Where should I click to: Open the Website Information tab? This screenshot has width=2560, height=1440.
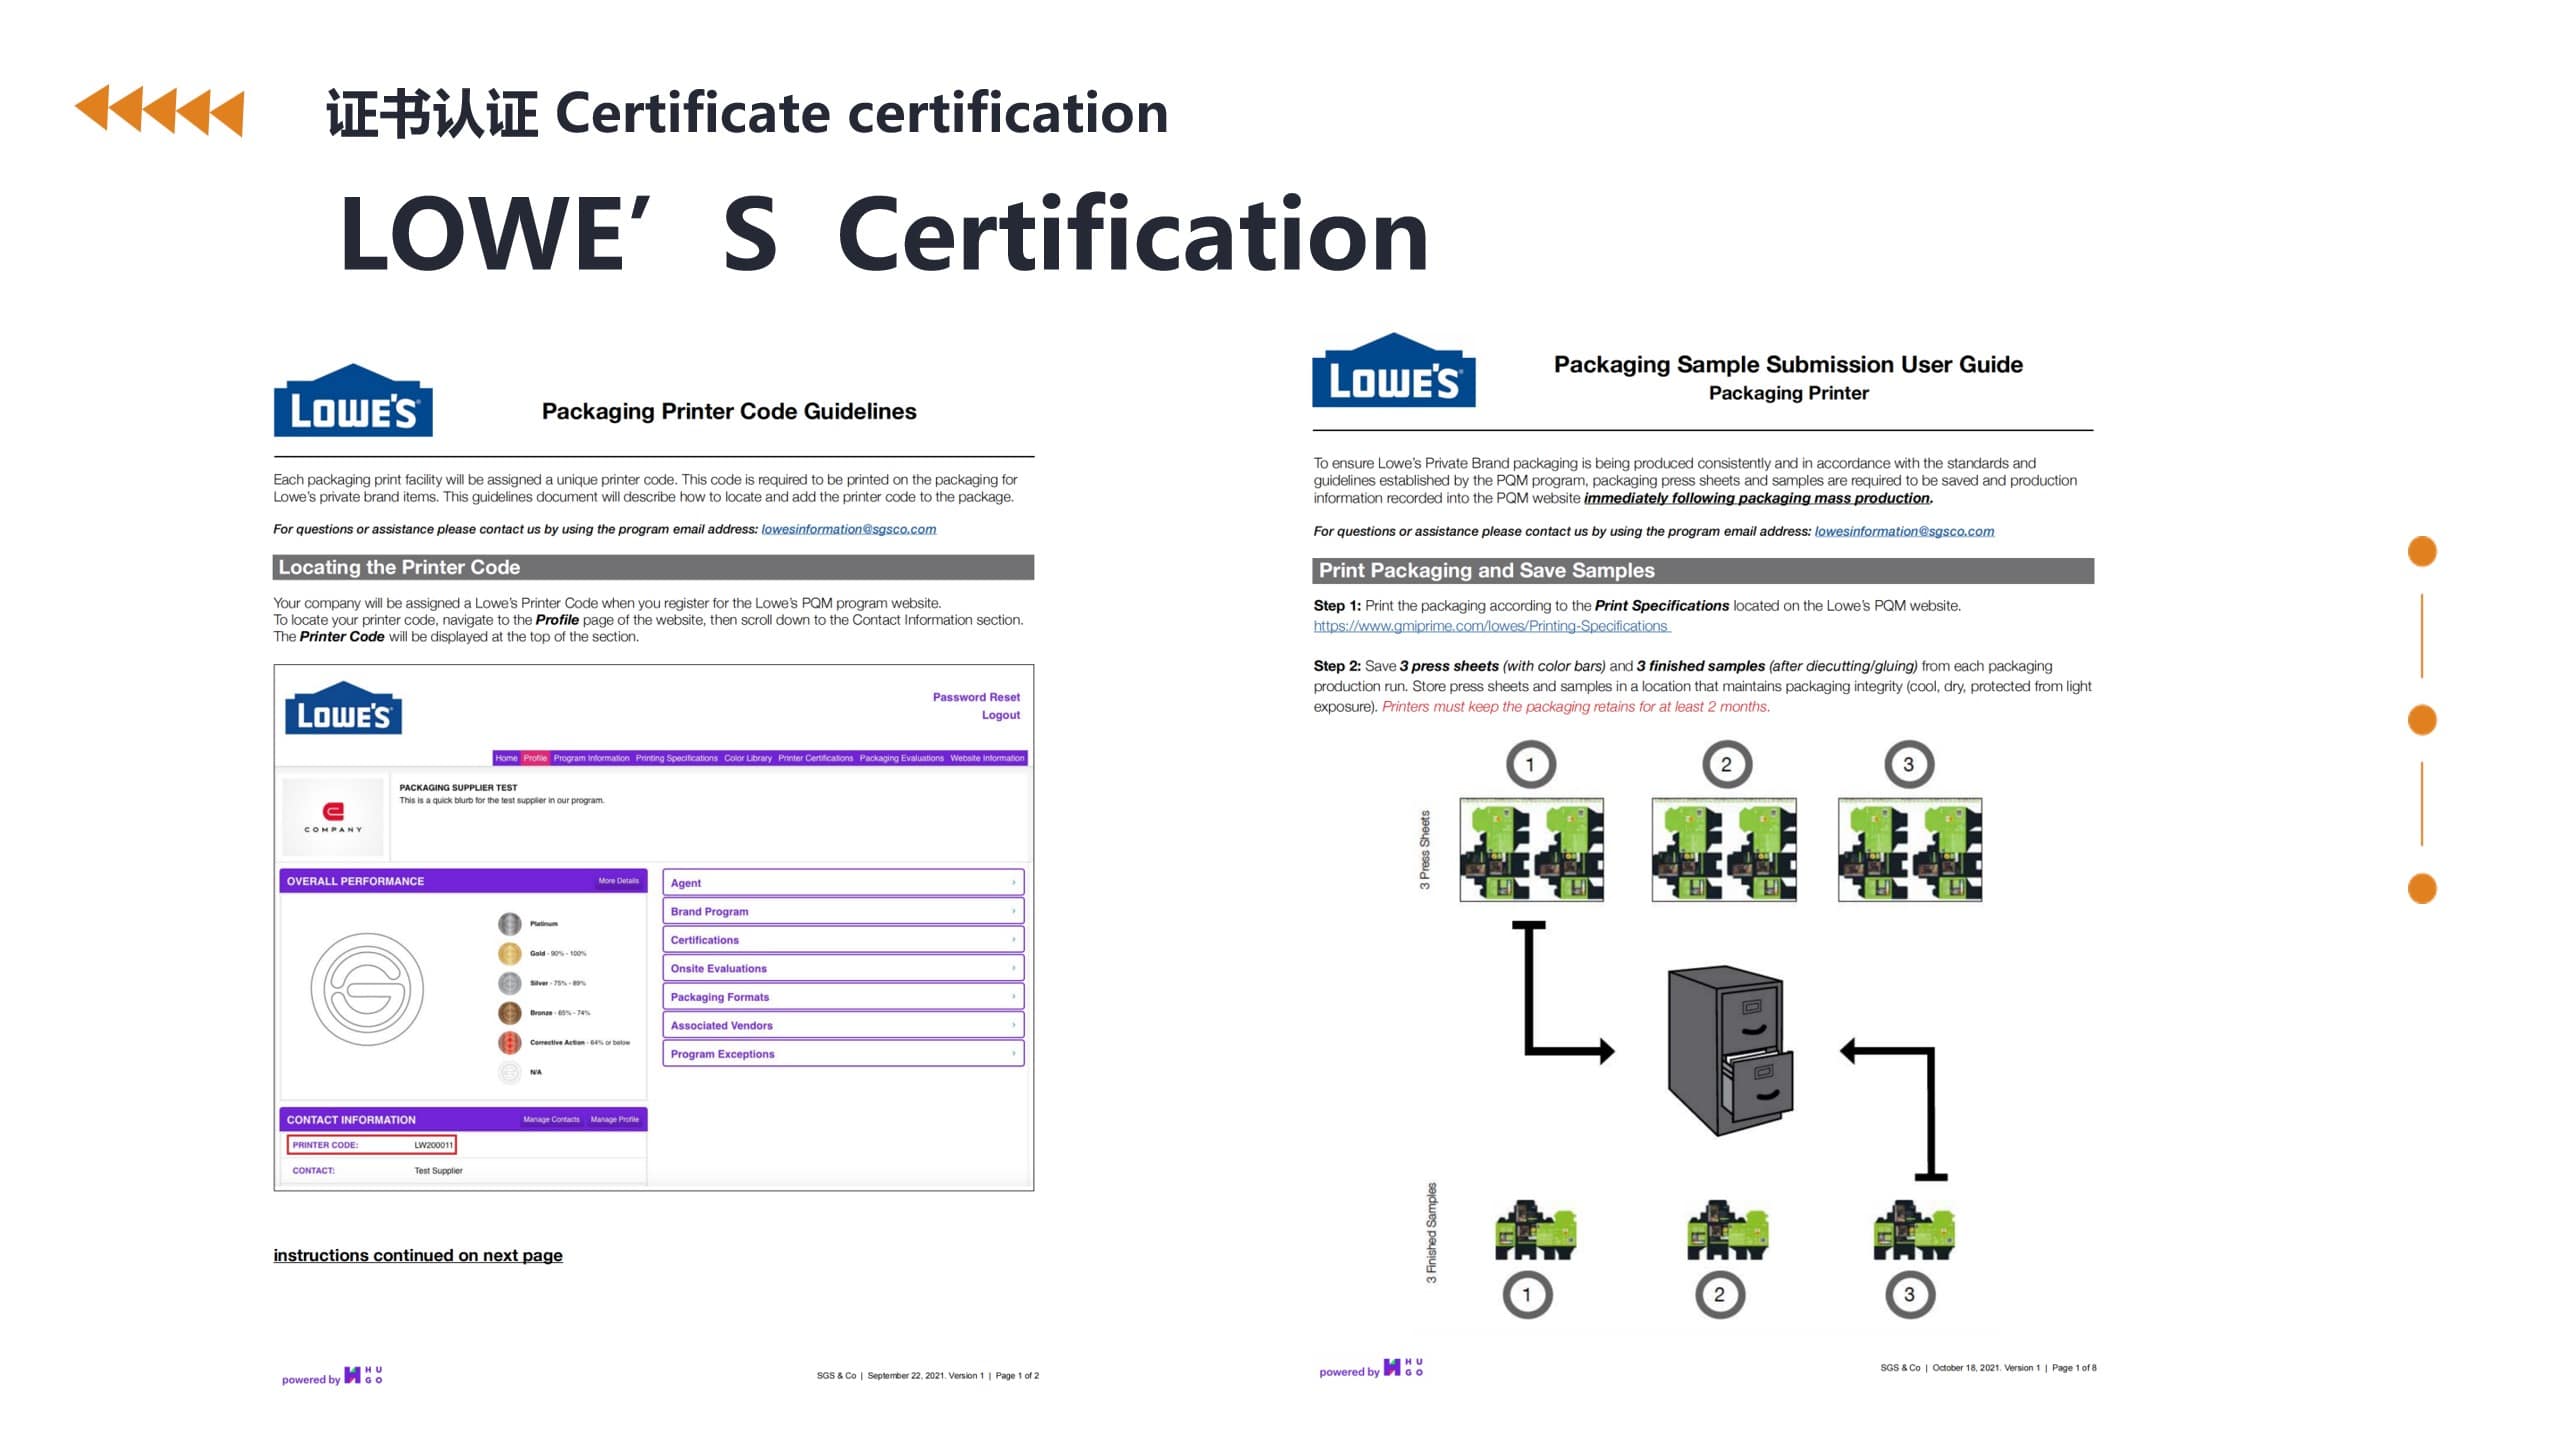tap(987, 758)
